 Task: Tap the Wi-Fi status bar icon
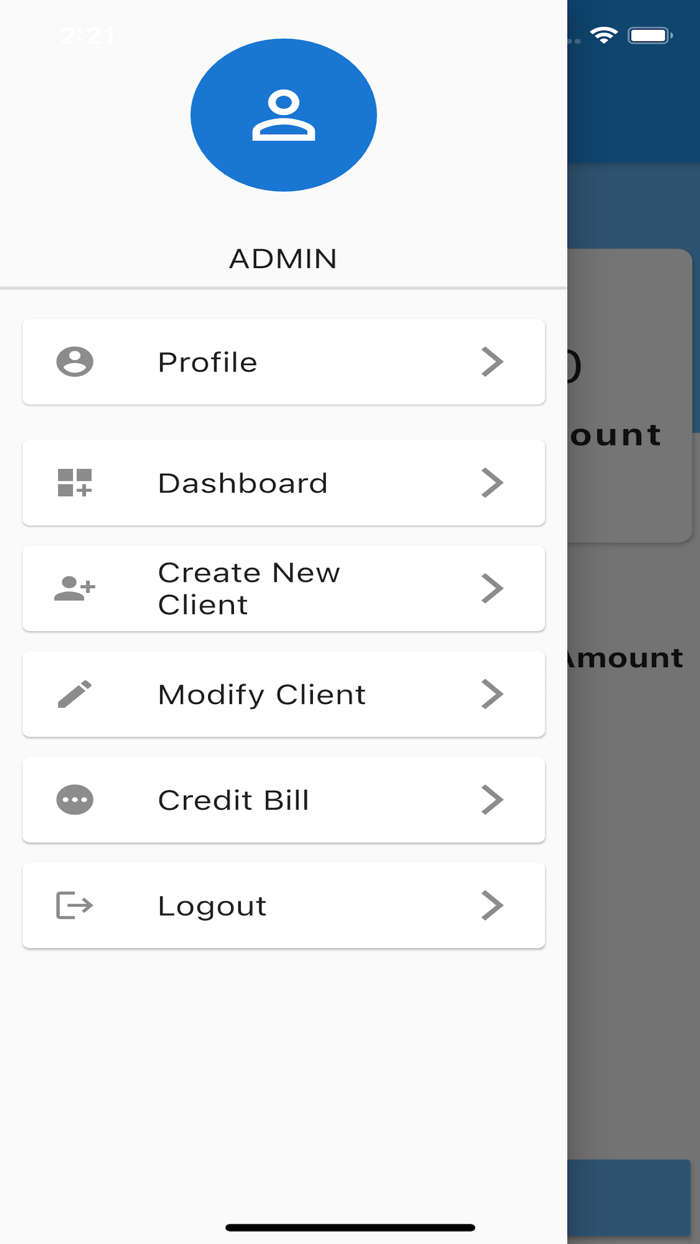click(x=604, y=36)
